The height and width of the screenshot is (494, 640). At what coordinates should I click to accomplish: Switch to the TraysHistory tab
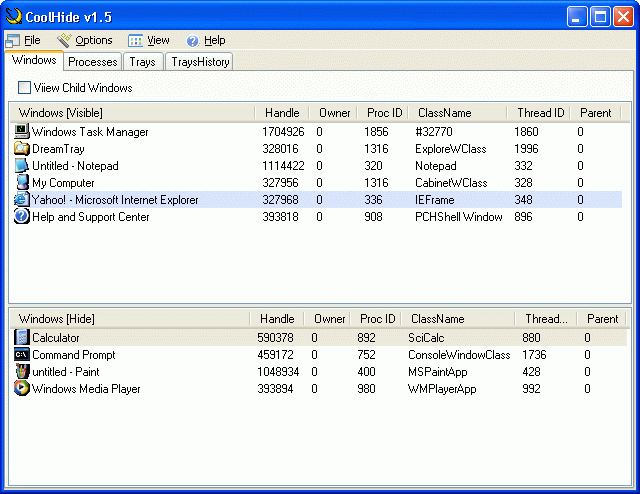pos(200,62)
